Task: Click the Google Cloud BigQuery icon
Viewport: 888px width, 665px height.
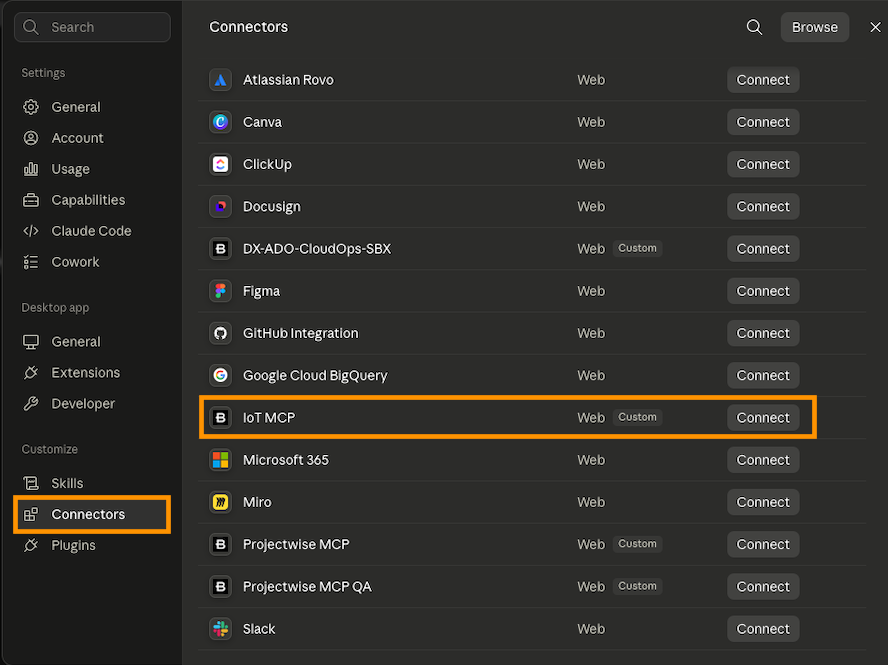Action: (220, 375)
